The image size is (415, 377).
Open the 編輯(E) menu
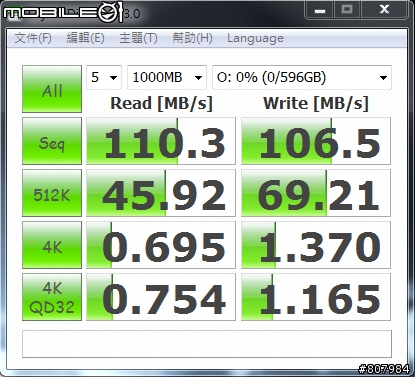(86, 38)
